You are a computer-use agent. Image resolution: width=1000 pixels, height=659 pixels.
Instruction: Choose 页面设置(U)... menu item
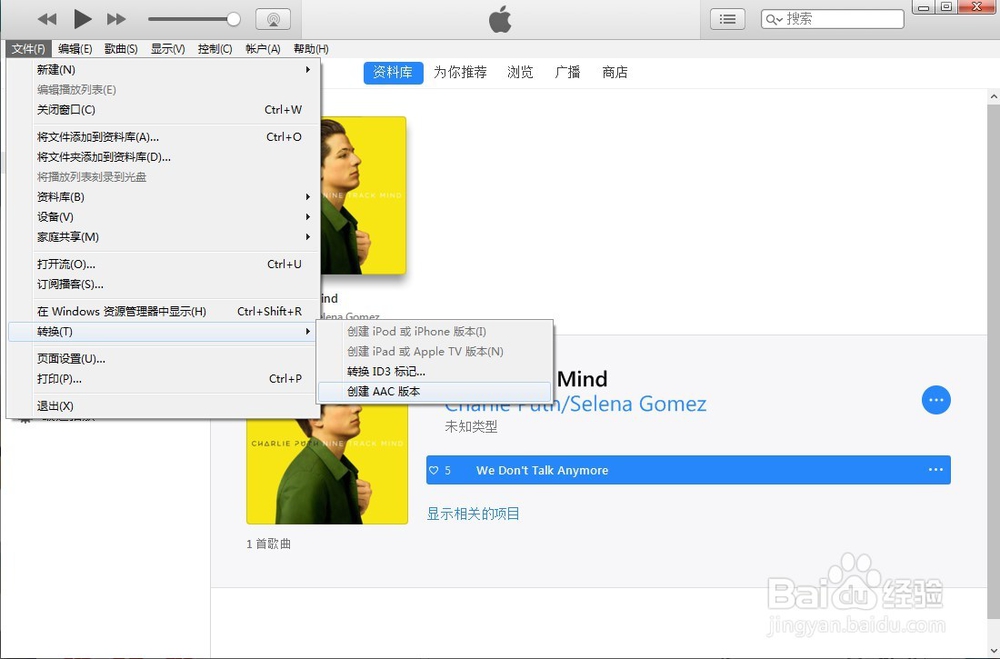[x=163, y=359]
